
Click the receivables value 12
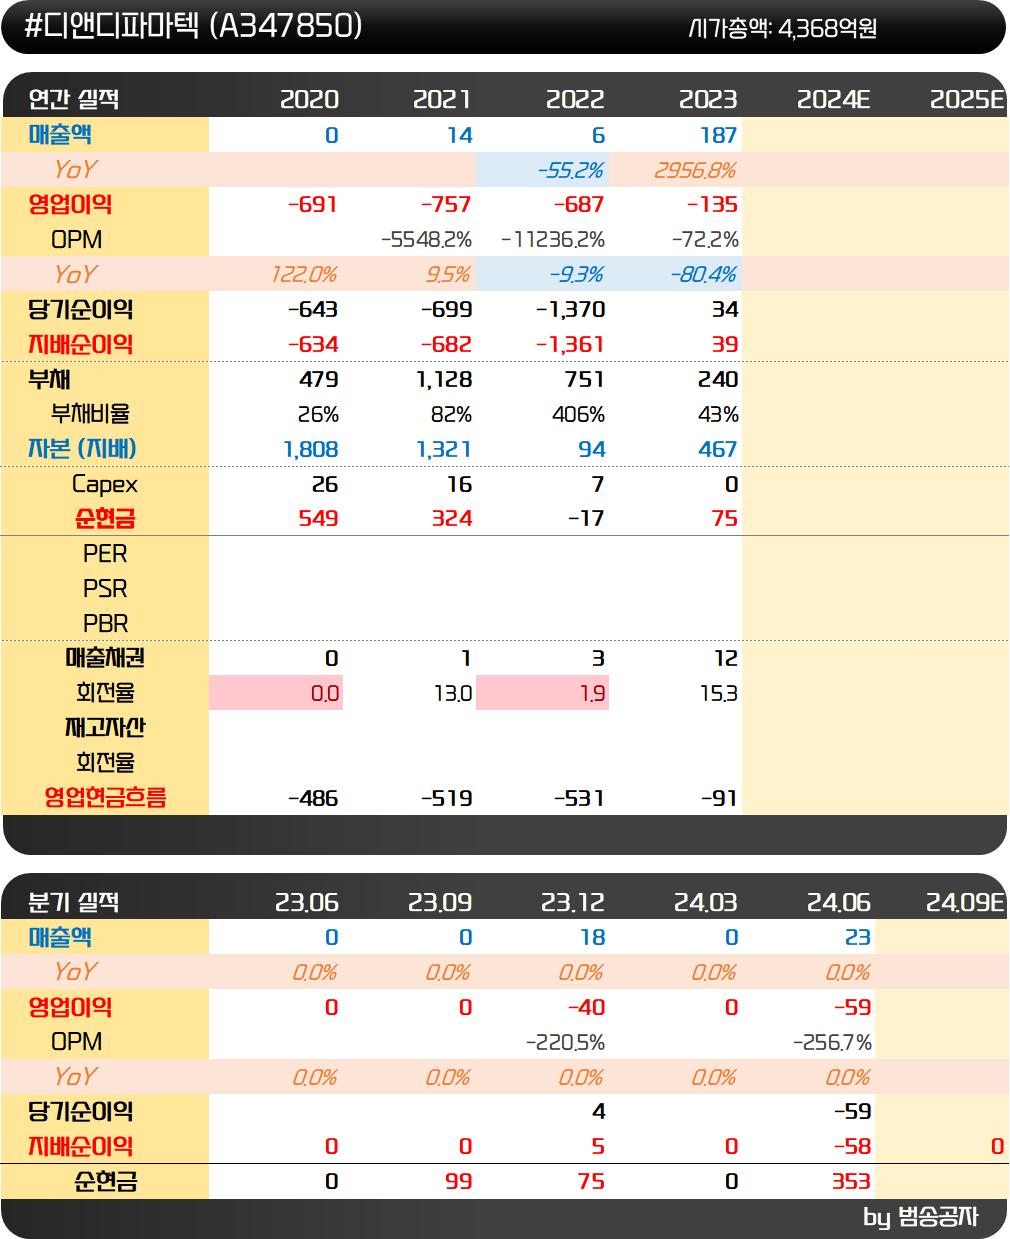coord(726,659)
